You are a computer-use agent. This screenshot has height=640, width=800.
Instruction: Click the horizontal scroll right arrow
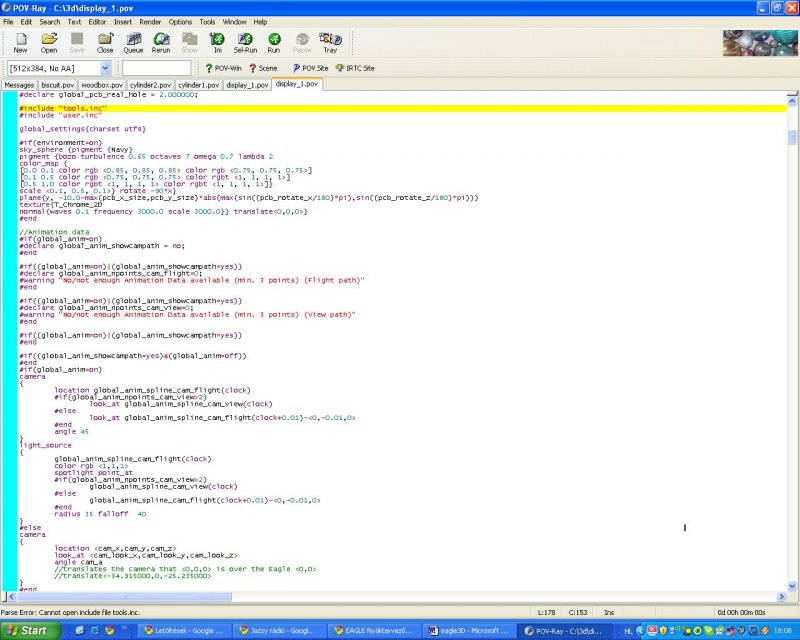[782, 596]
